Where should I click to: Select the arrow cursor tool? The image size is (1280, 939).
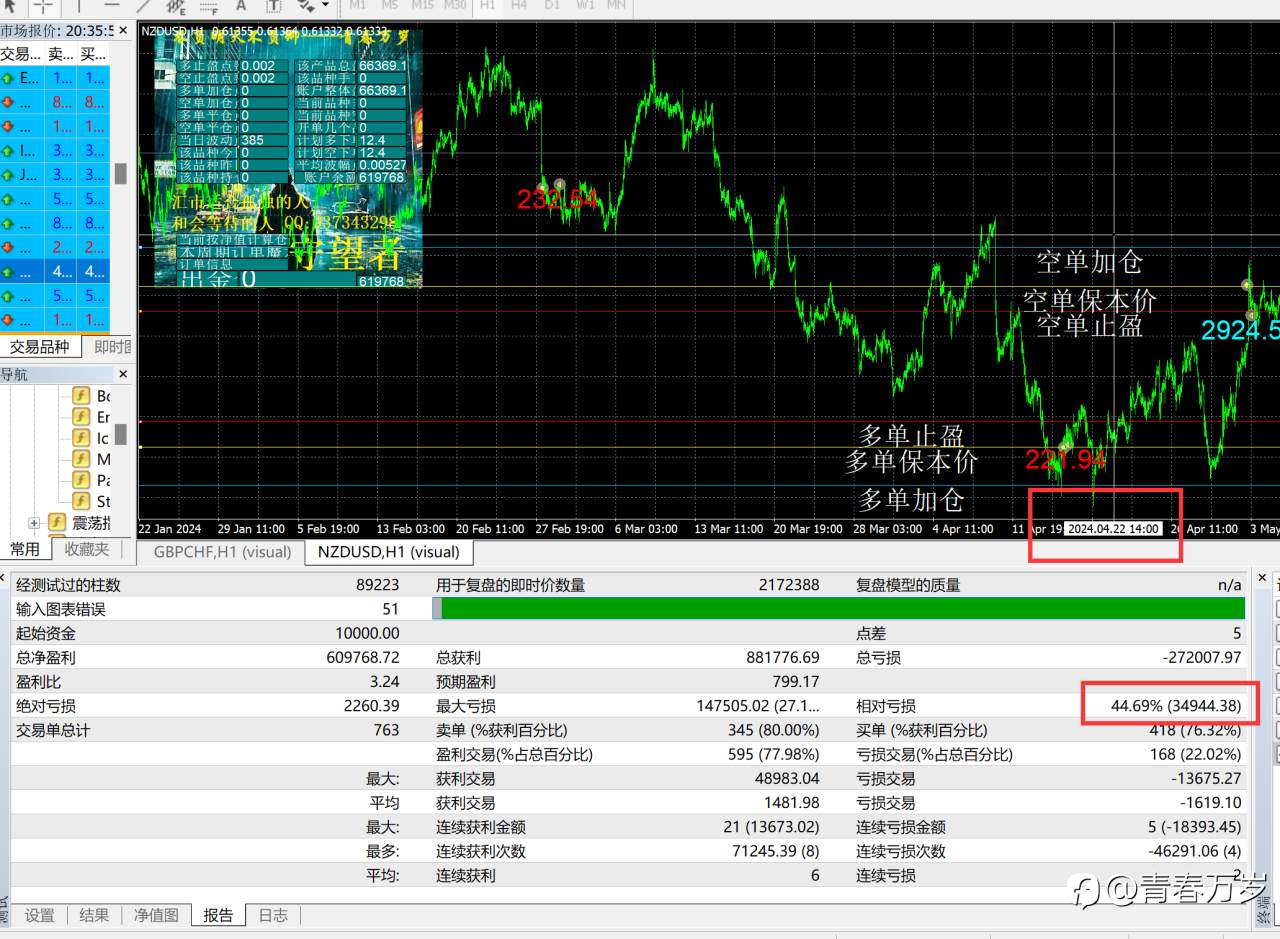[x=9, y=5]
